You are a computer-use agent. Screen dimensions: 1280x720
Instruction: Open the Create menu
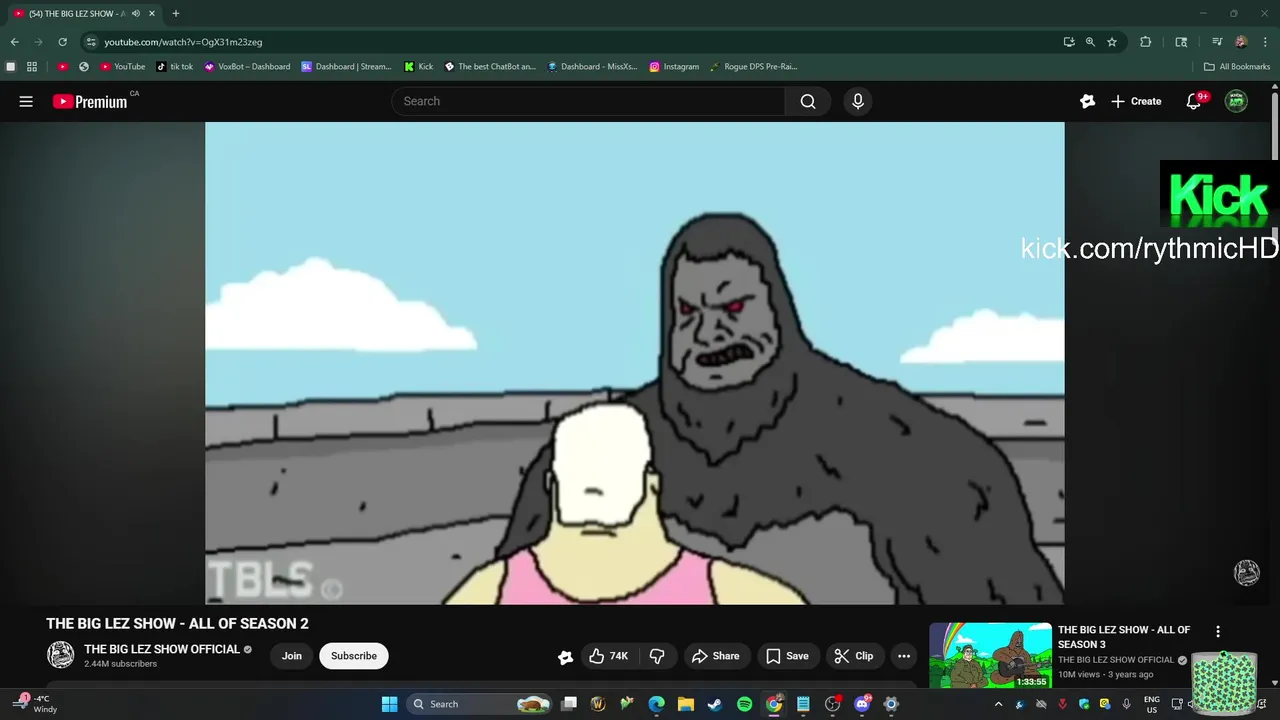1136,101
